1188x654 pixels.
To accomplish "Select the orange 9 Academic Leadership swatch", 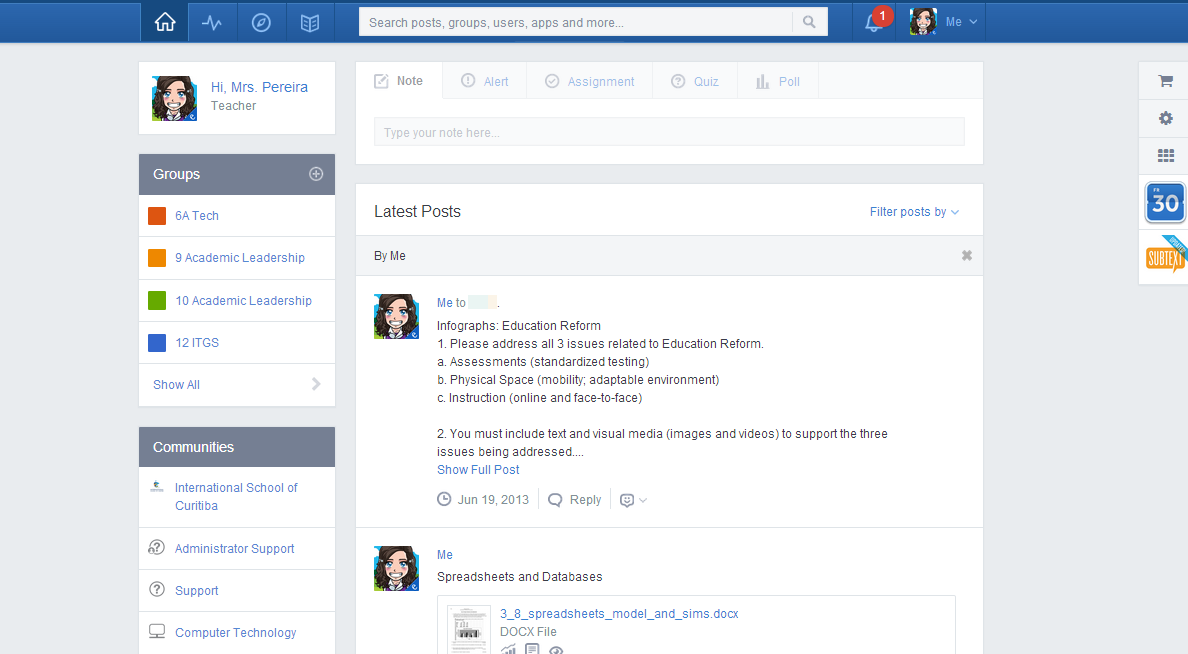I will [157, 258].
